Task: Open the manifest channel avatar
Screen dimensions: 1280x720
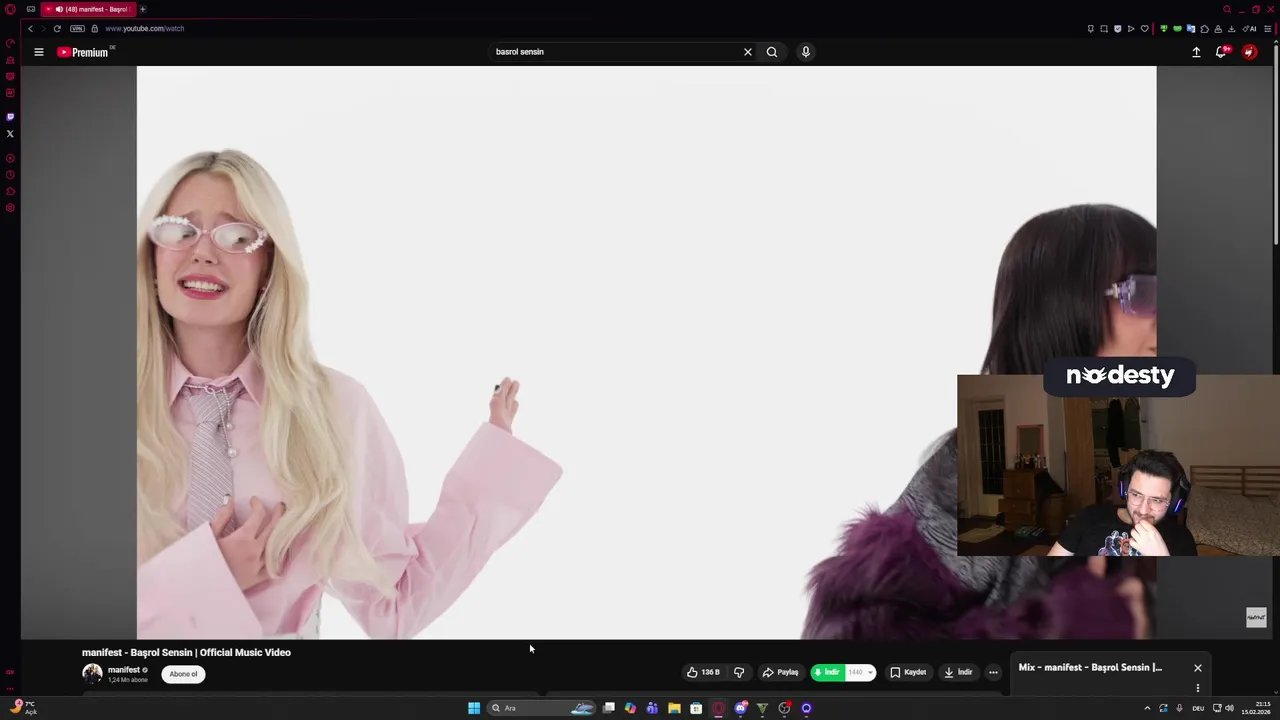Action: (92, 674)
